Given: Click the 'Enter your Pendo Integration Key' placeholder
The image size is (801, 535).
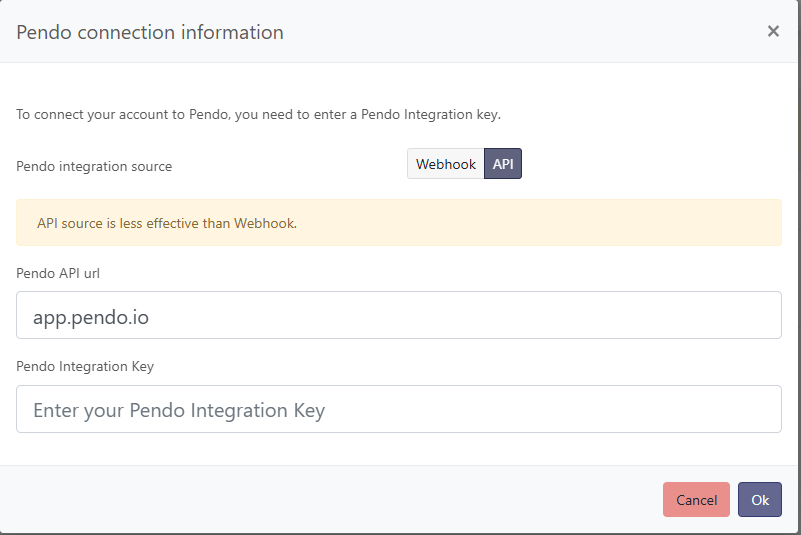Looking at the screenshot, I should 179,410.
